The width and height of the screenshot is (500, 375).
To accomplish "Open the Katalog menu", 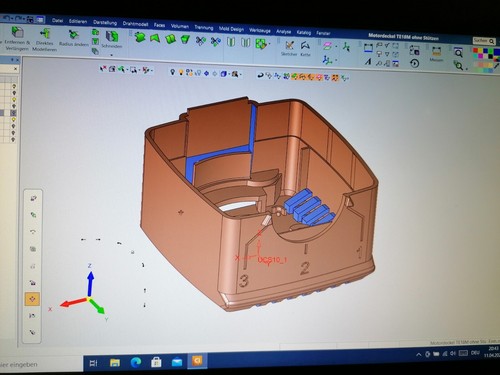I will click(304, 32).
